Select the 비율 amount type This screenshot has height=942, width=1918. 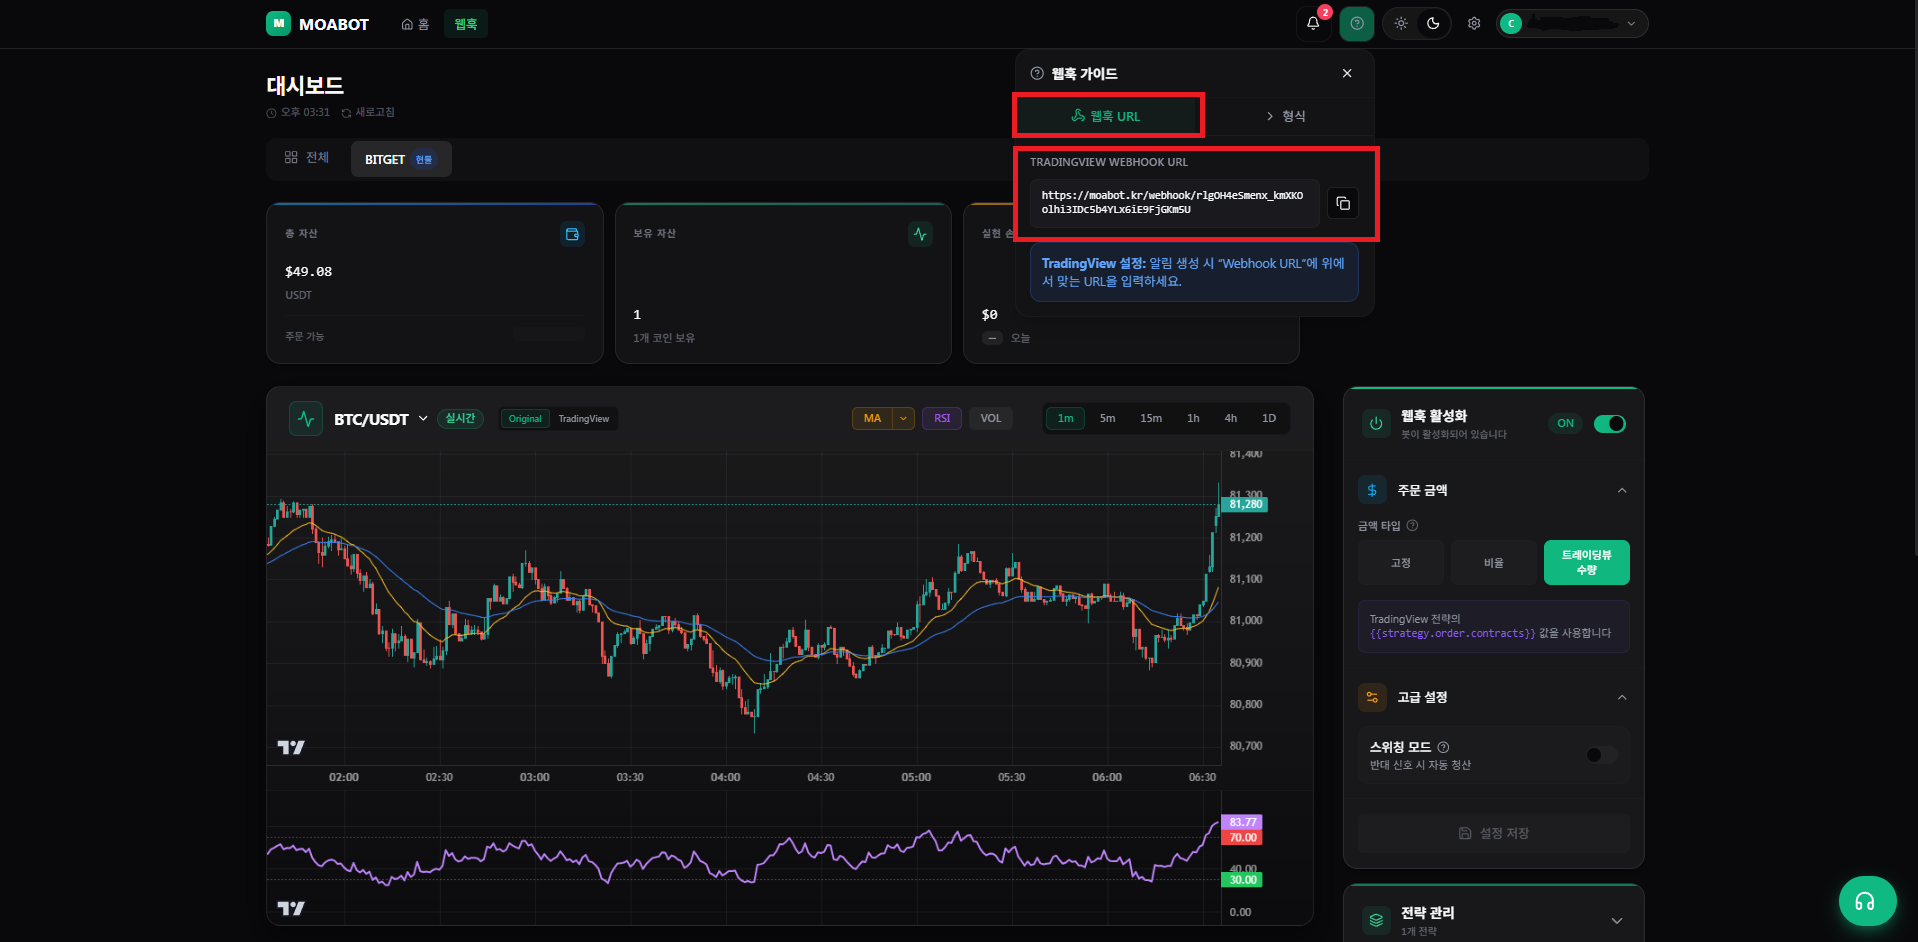pos(1494,563)
